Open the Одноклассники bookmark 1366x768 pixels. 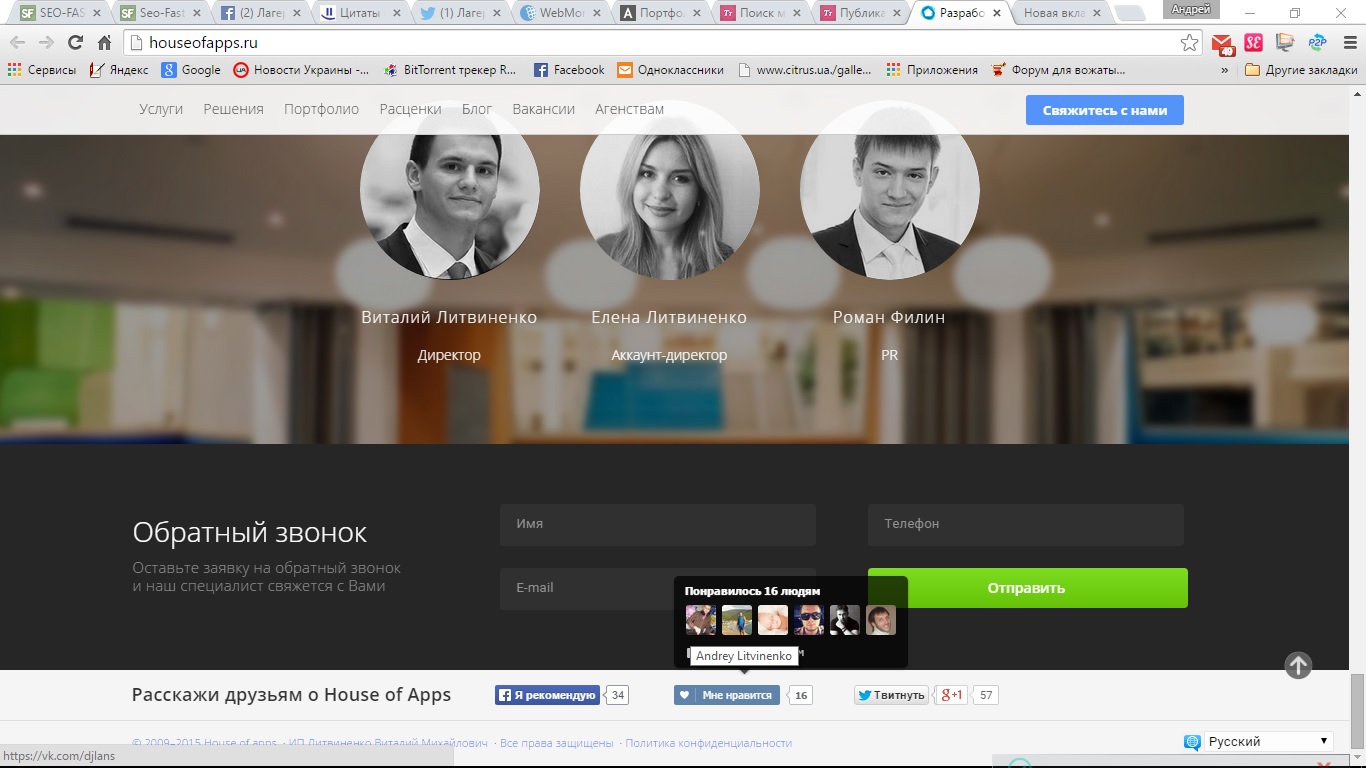click(670, 70)
